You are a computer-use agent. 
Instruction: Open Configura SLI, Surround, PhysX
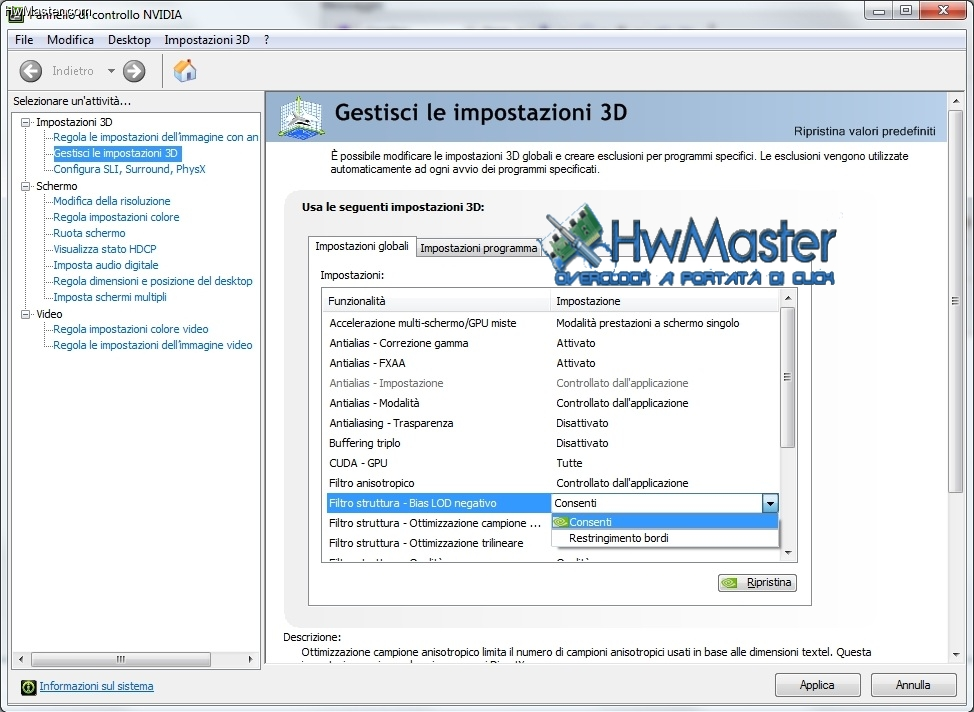click(x=129, y=169)
